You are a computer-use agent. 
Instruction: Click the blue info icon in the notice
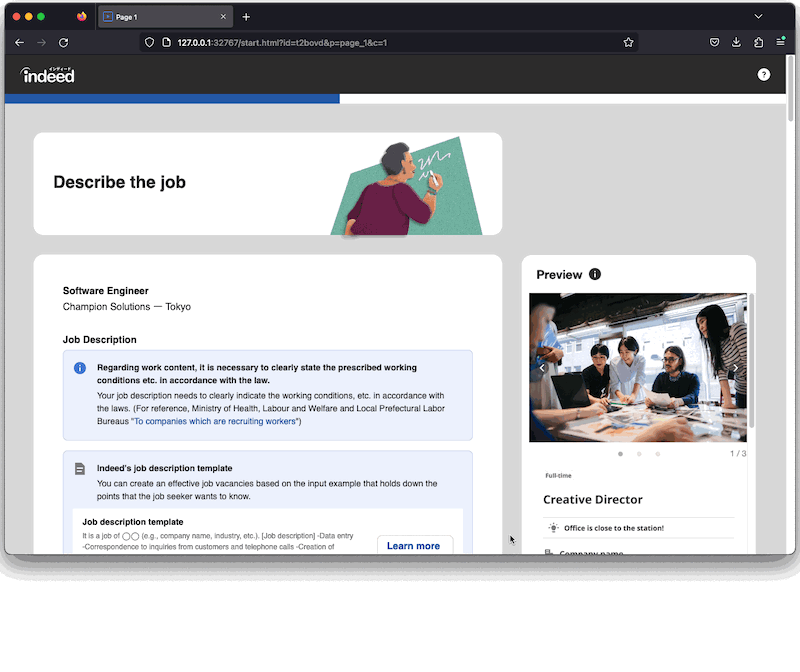80,367
